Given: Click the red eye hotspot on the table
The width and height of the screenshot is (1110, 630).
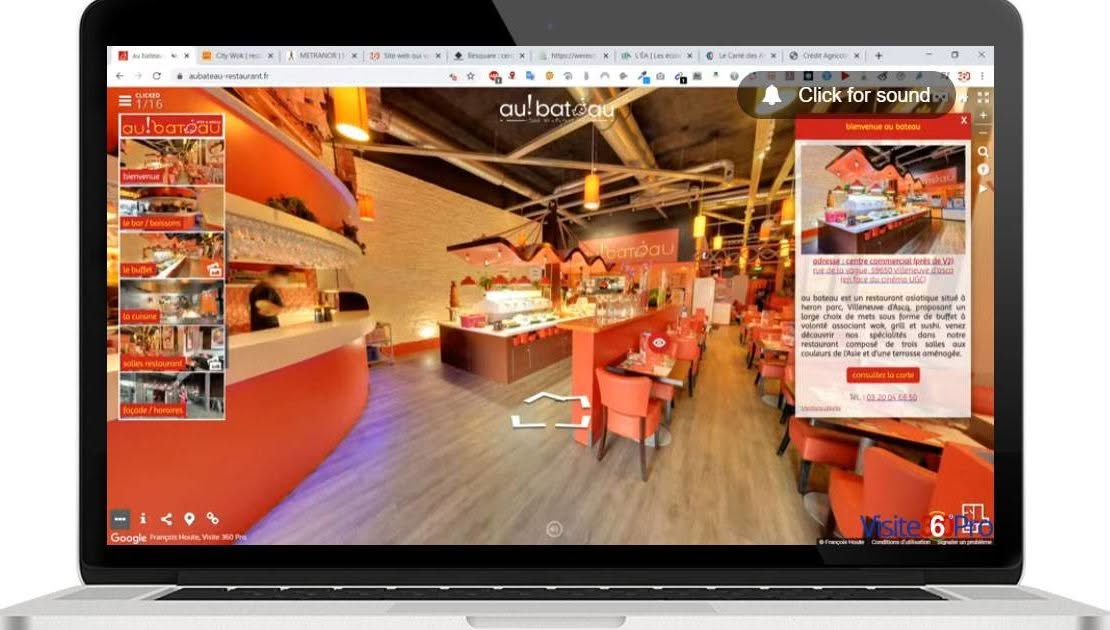Looking at the screenshot, I should pos(659,343).
